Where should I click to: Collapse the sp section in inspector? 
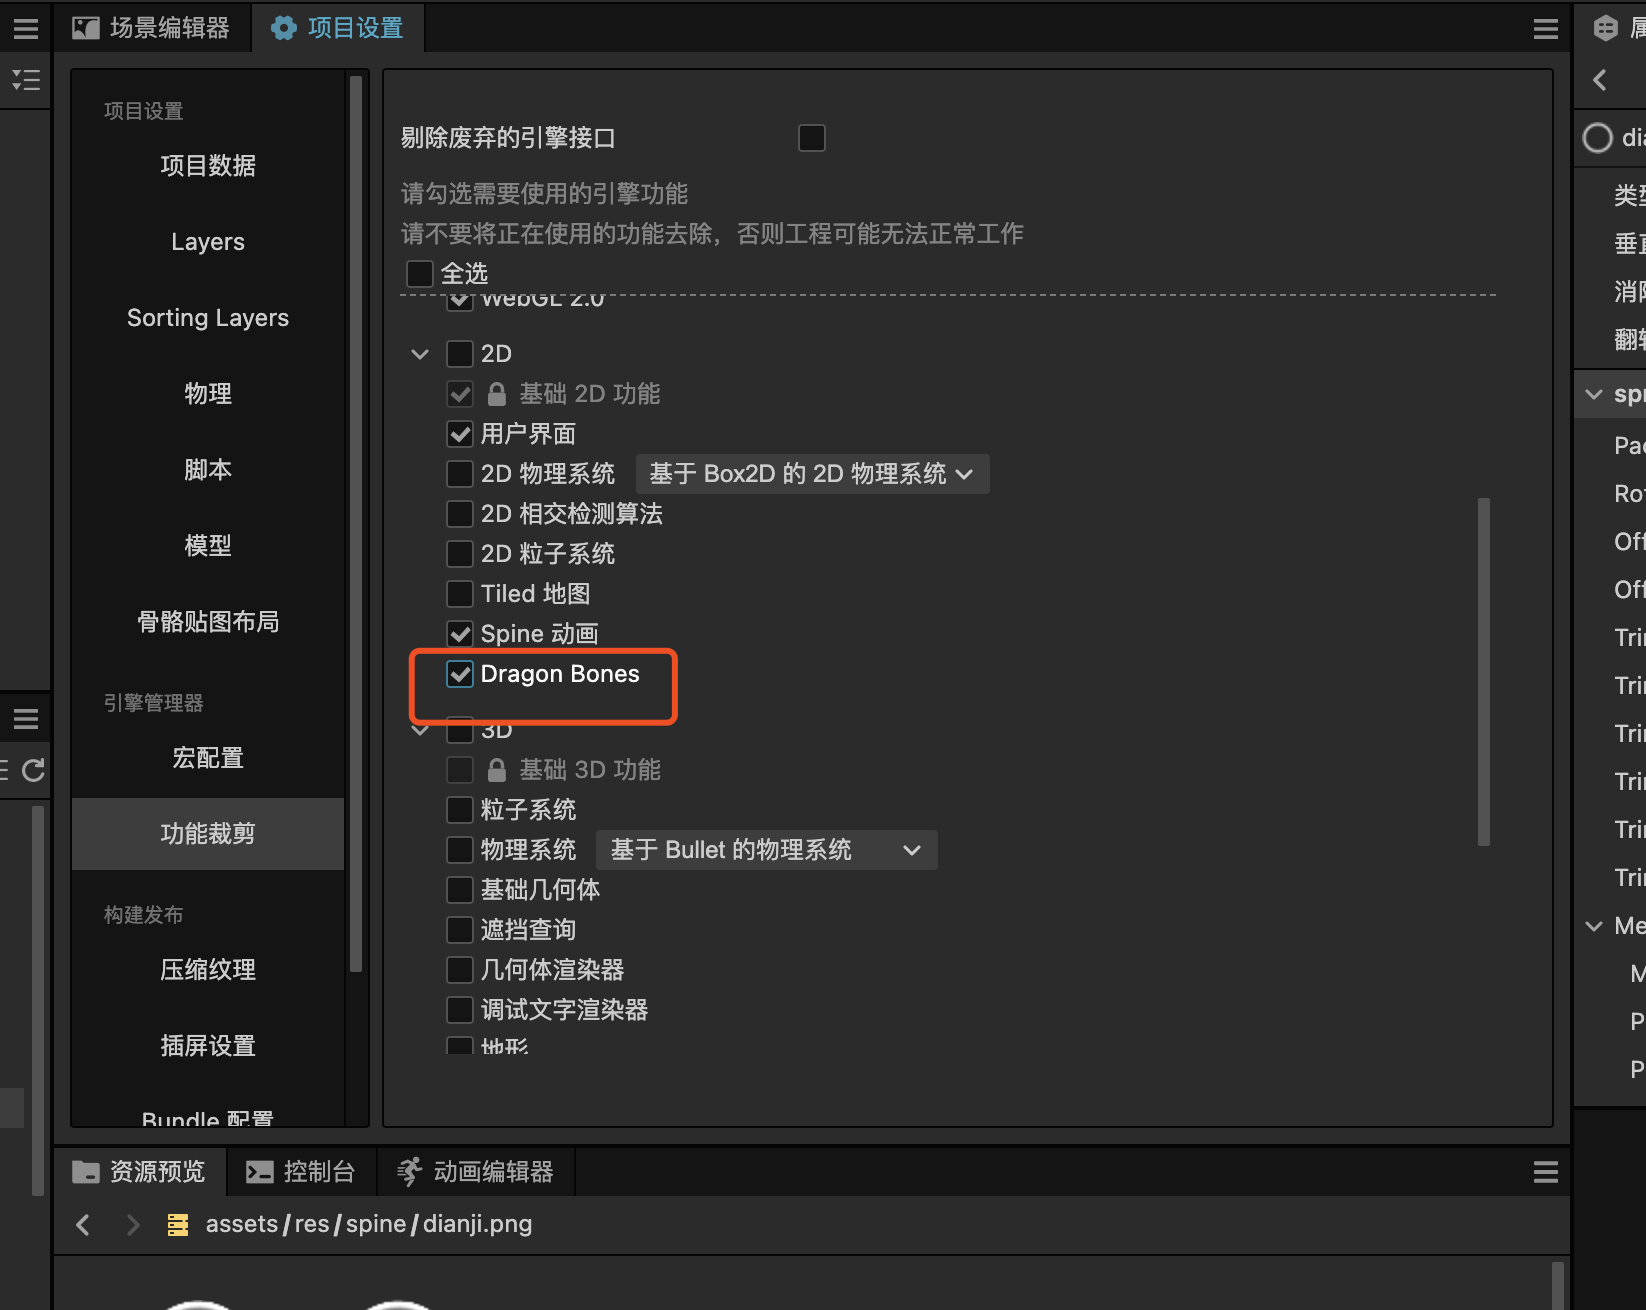tap(1594, 394)
